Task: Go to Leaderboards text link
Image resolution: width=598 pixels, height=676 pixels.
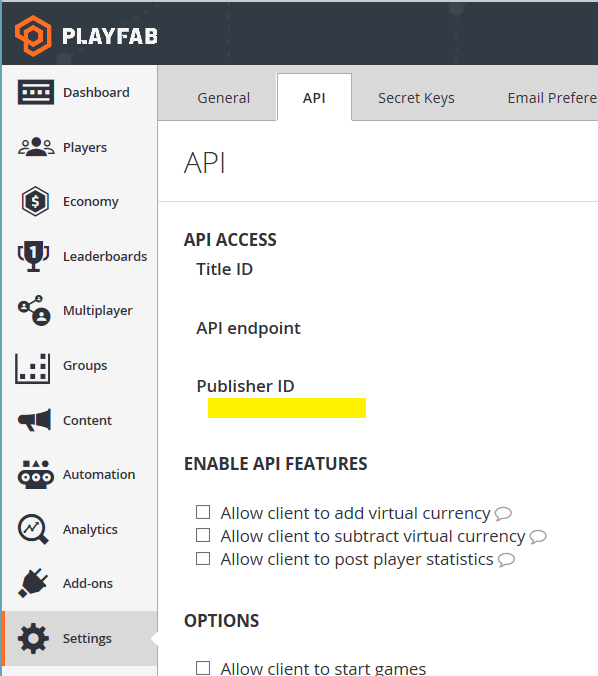Action: point(105,256)
